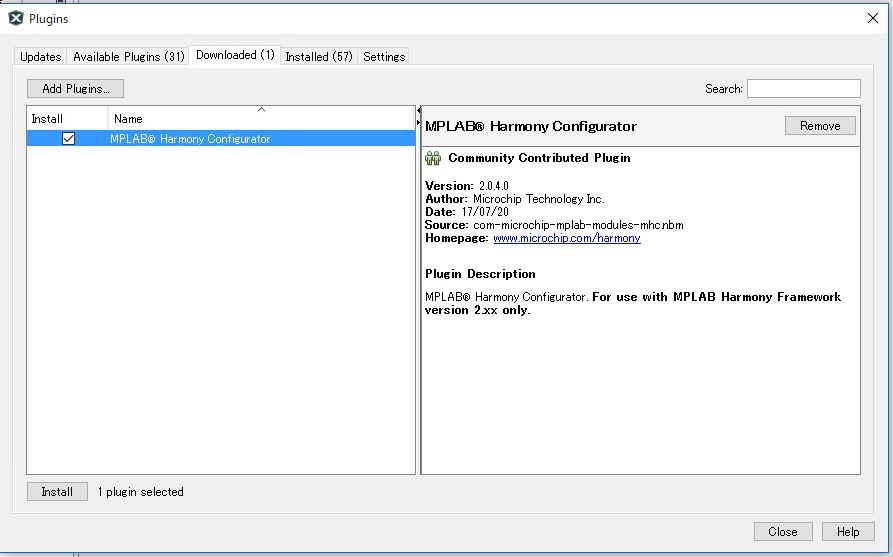This screenshot has height=557, width=893.
Task: Click the Author Microchip Technology Inc. text
Action: pyautogui.click(x=515, y=199)
